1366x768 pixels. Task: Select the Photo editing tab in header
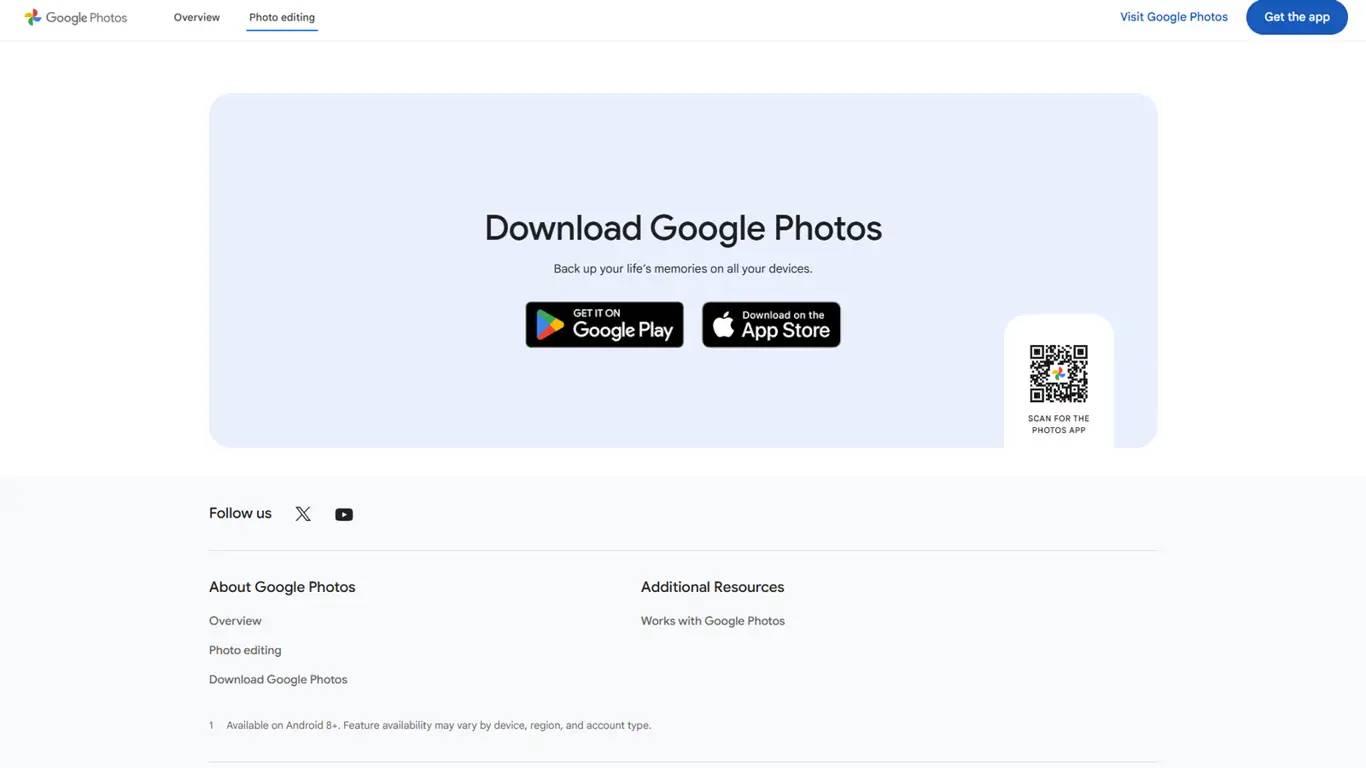(282, 17)
